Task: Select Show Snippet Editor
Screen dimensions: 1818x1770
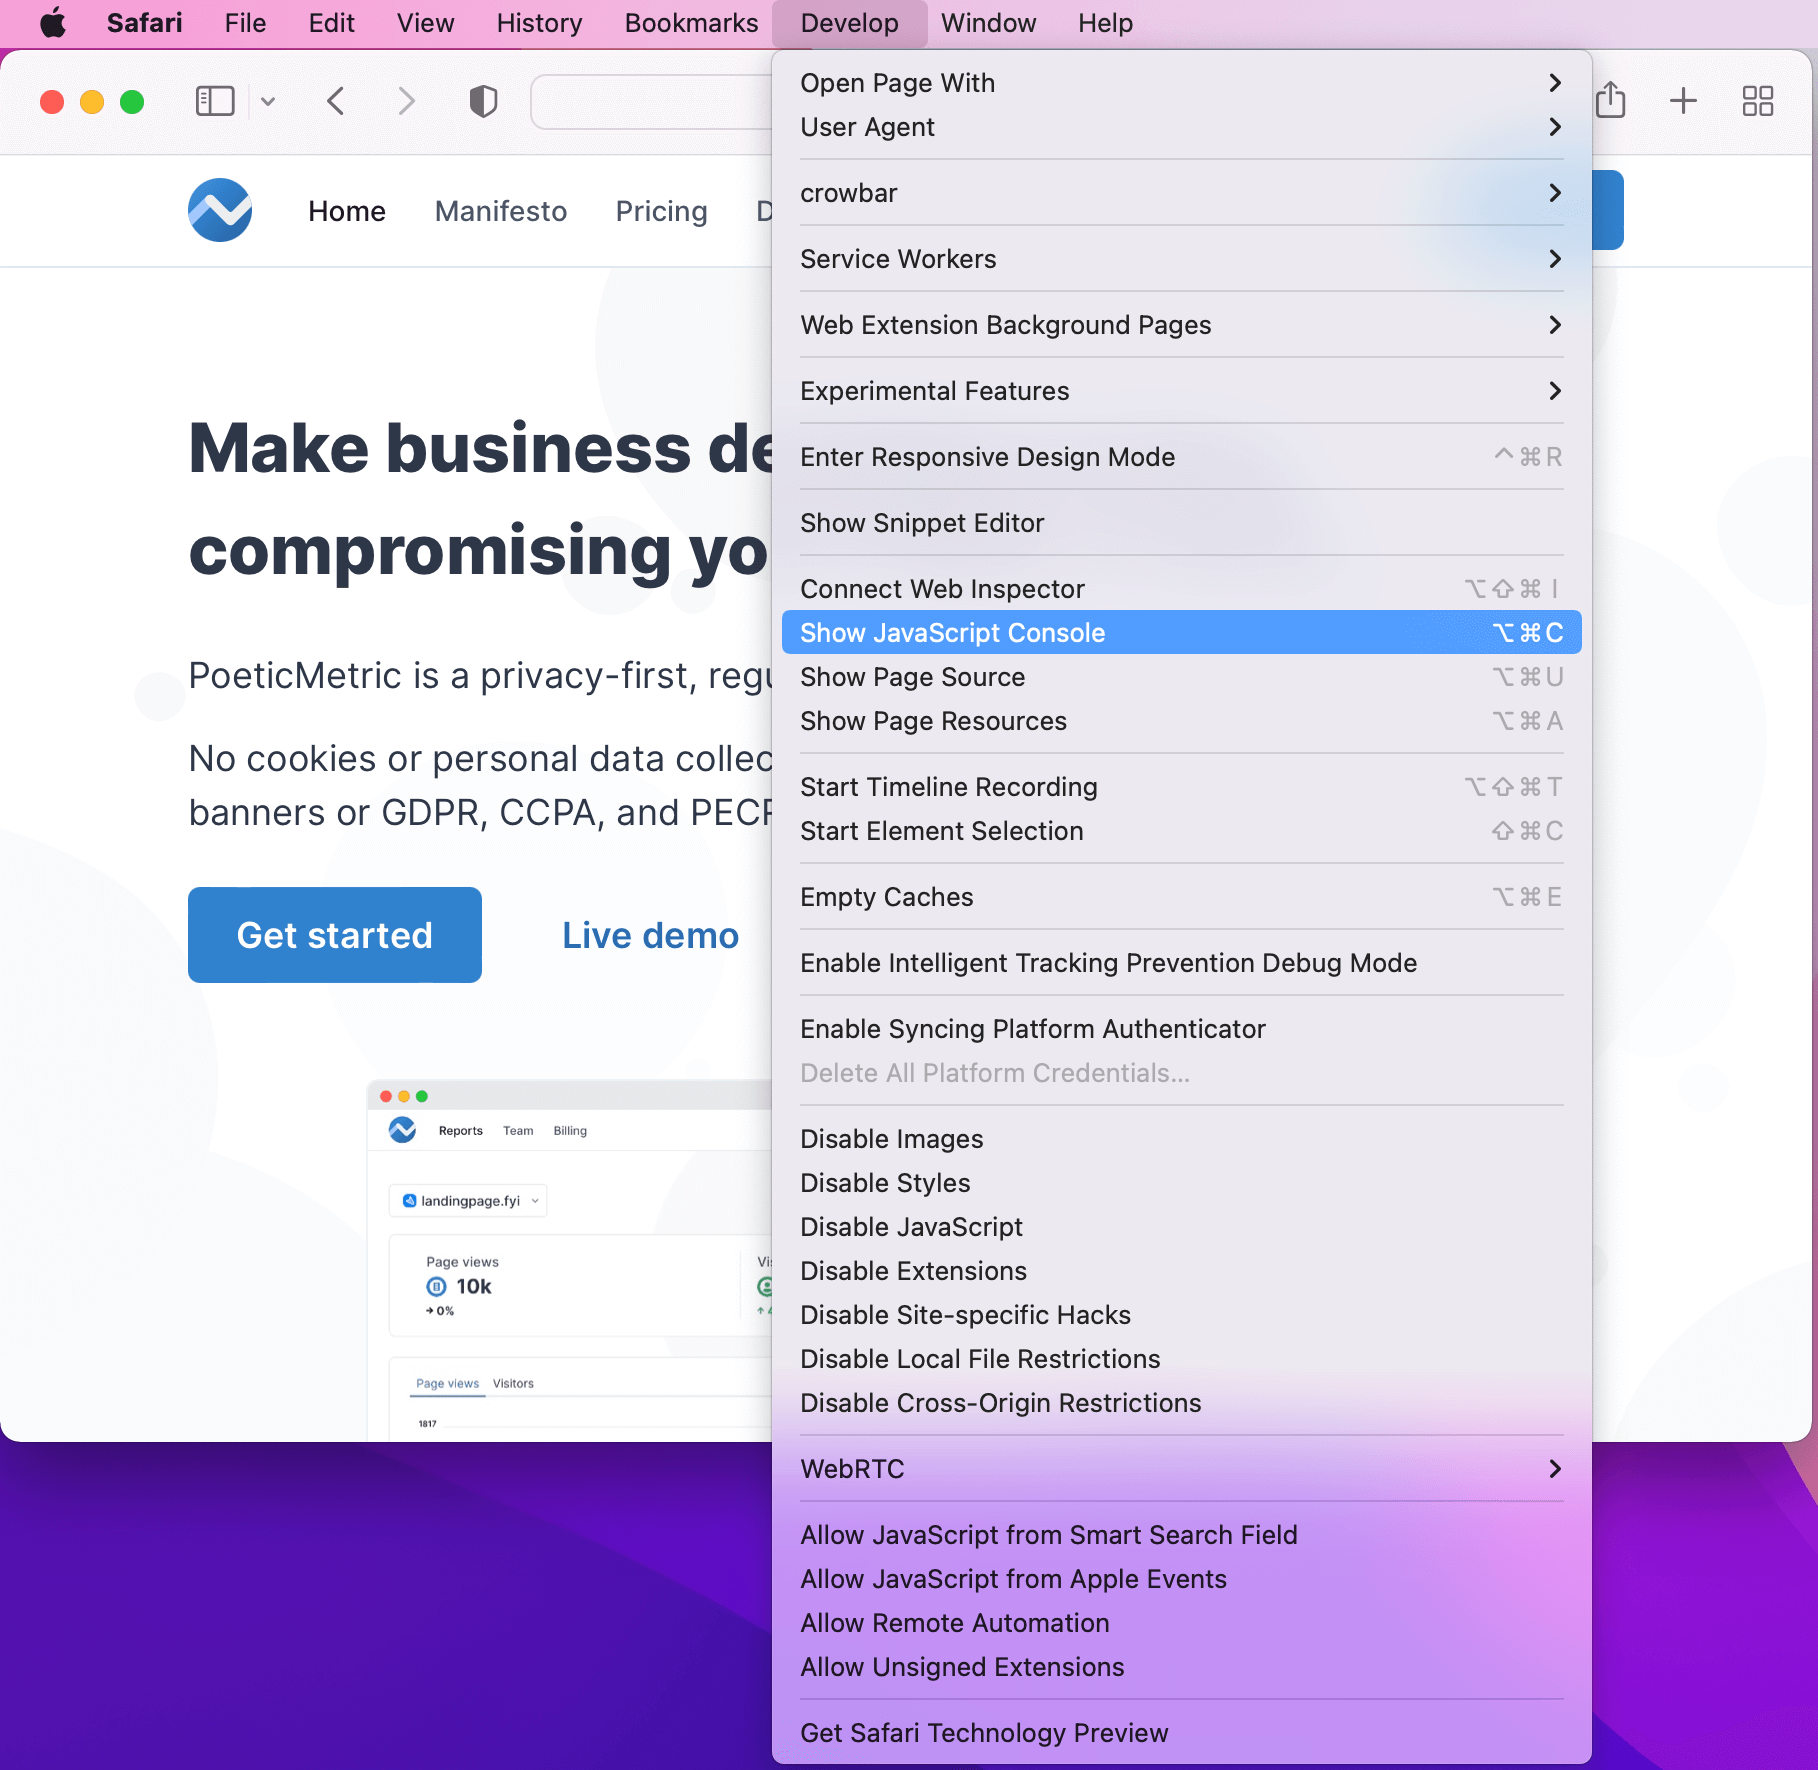Action: point(1181,523)
